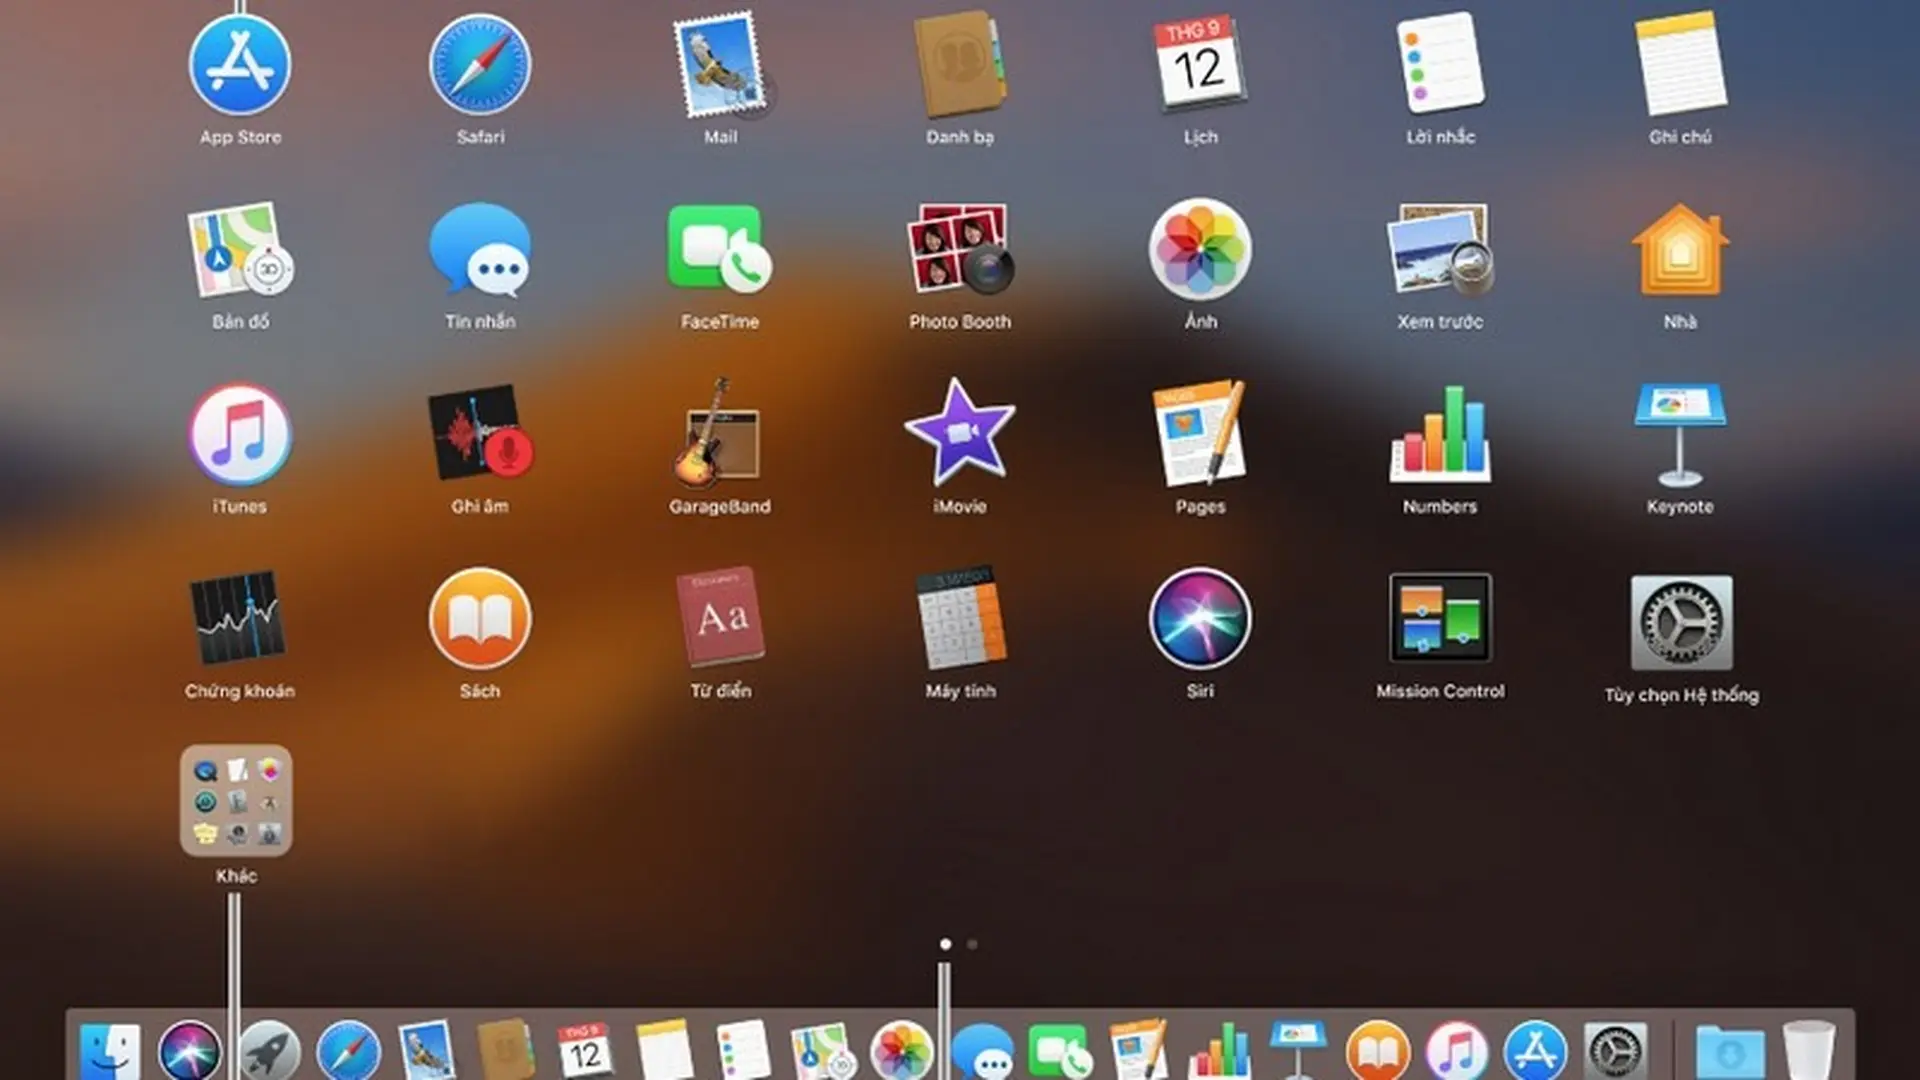Open Lời nhắc reminders app in Launchpad
This screenshot has height=1080, width=1920.
tap(1440, 63)
